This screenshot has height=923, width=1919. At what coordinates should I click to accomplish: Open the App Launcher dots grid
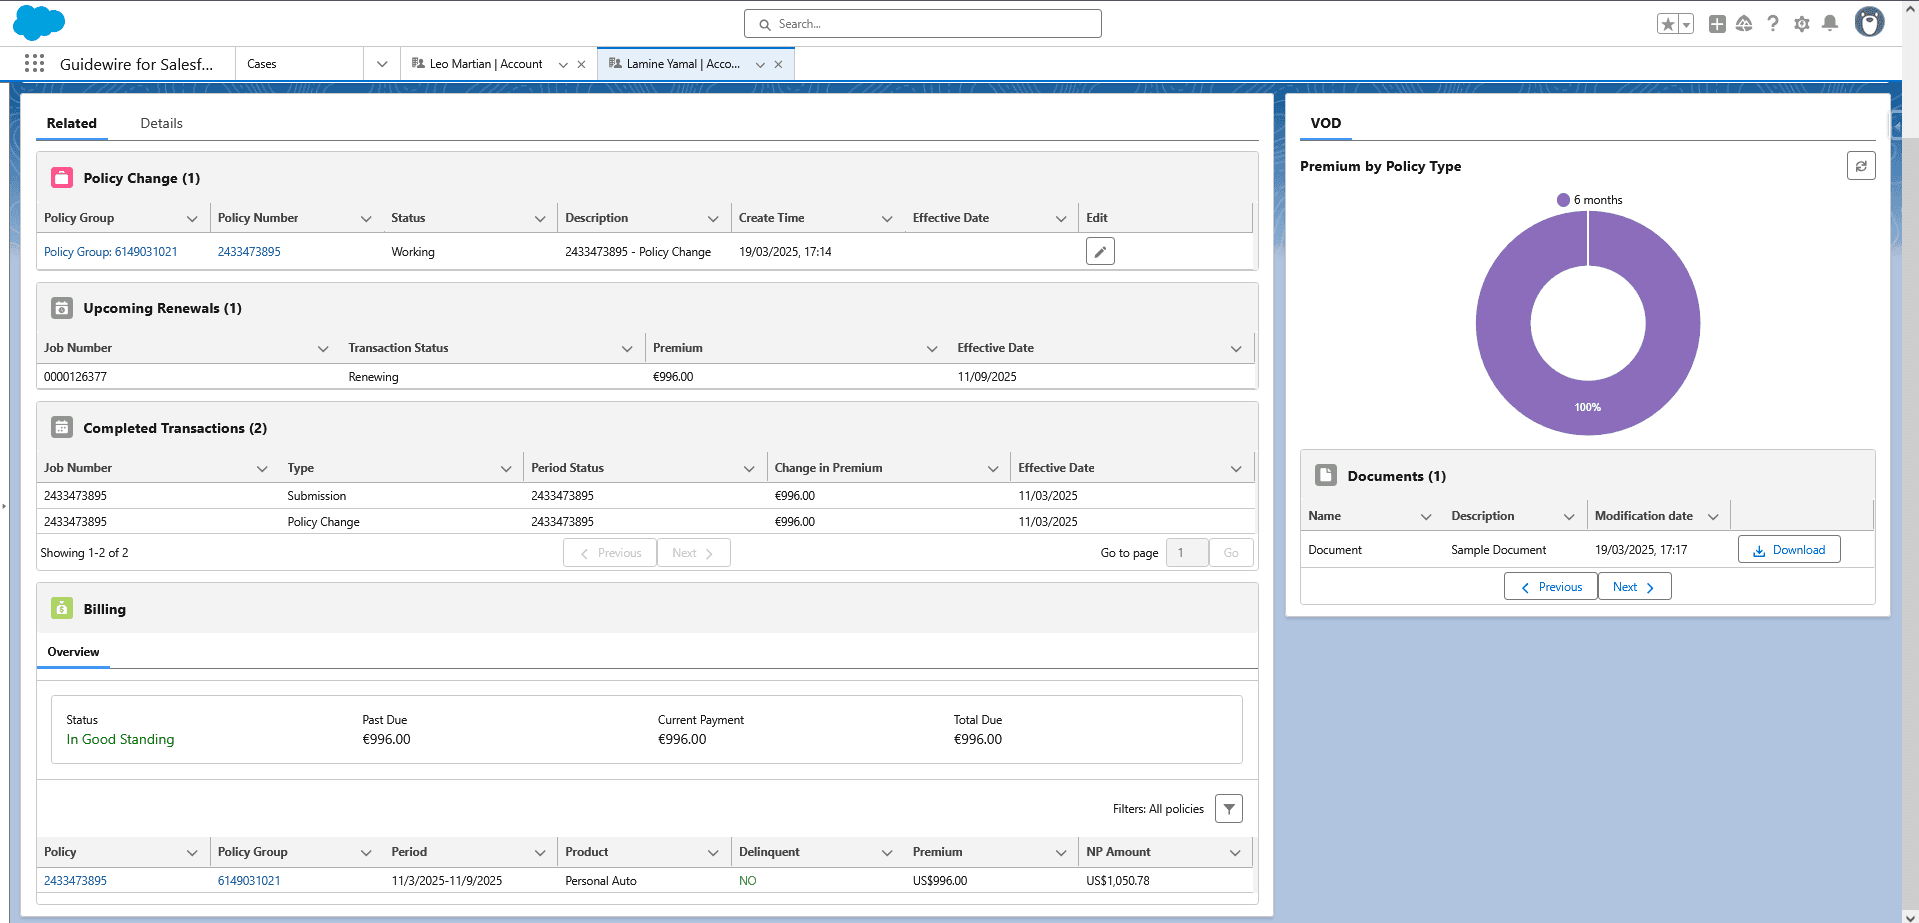34,64
